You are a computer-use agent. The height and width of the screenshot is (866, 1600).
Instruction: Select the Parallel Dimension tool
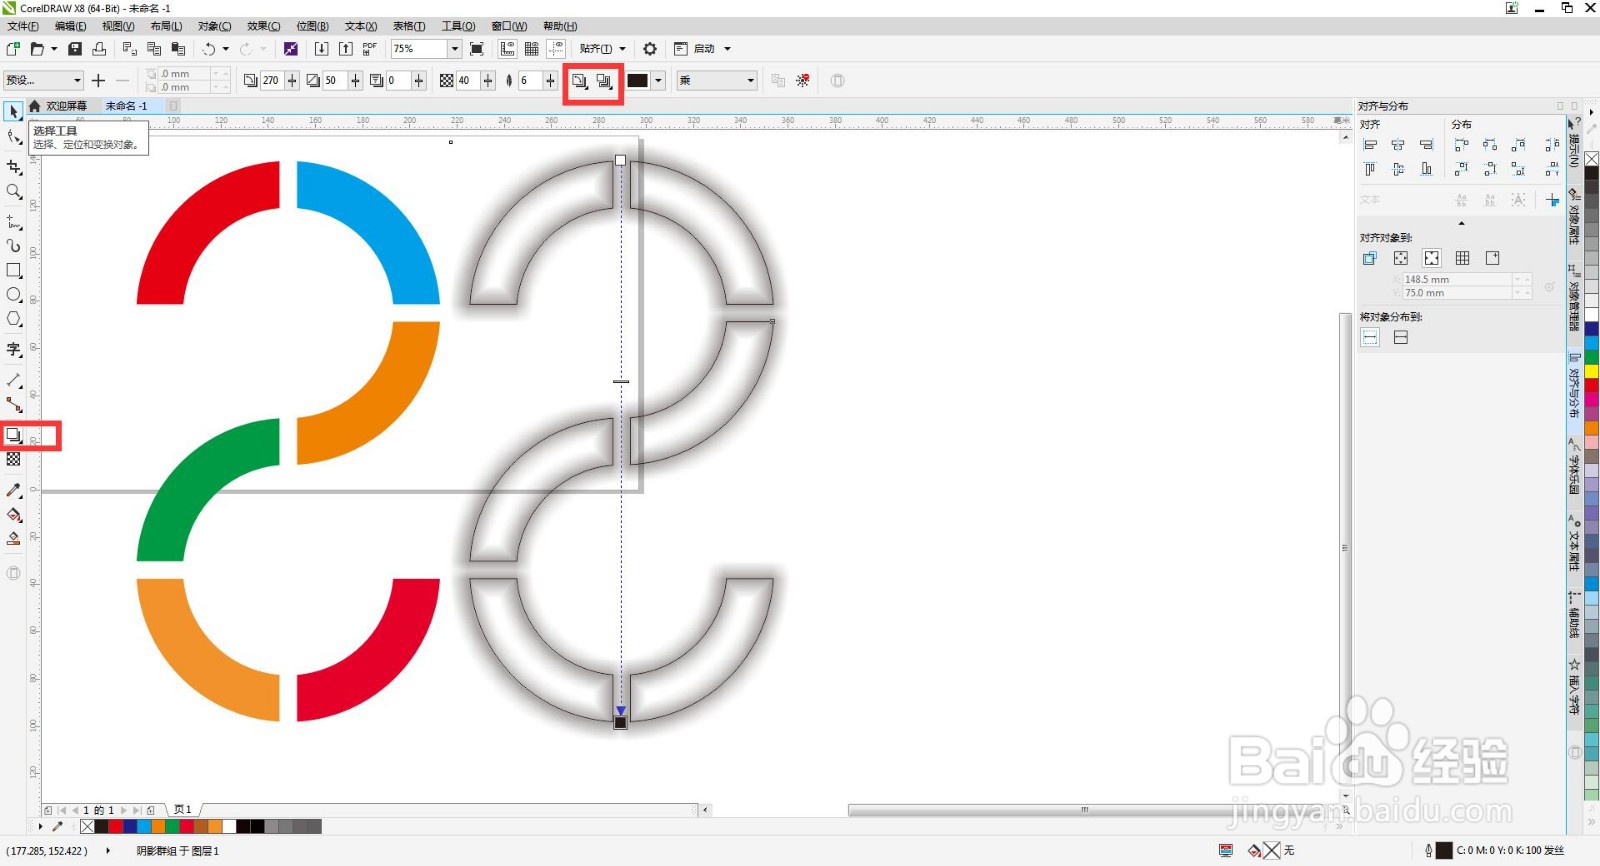click(x=14, y=380)
